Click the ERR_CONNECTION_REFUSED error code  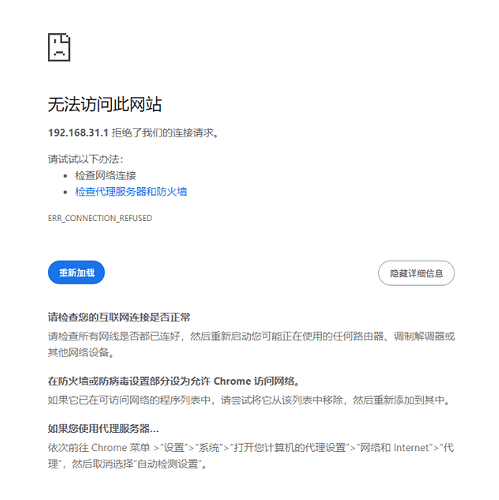(x=100, y=218)
